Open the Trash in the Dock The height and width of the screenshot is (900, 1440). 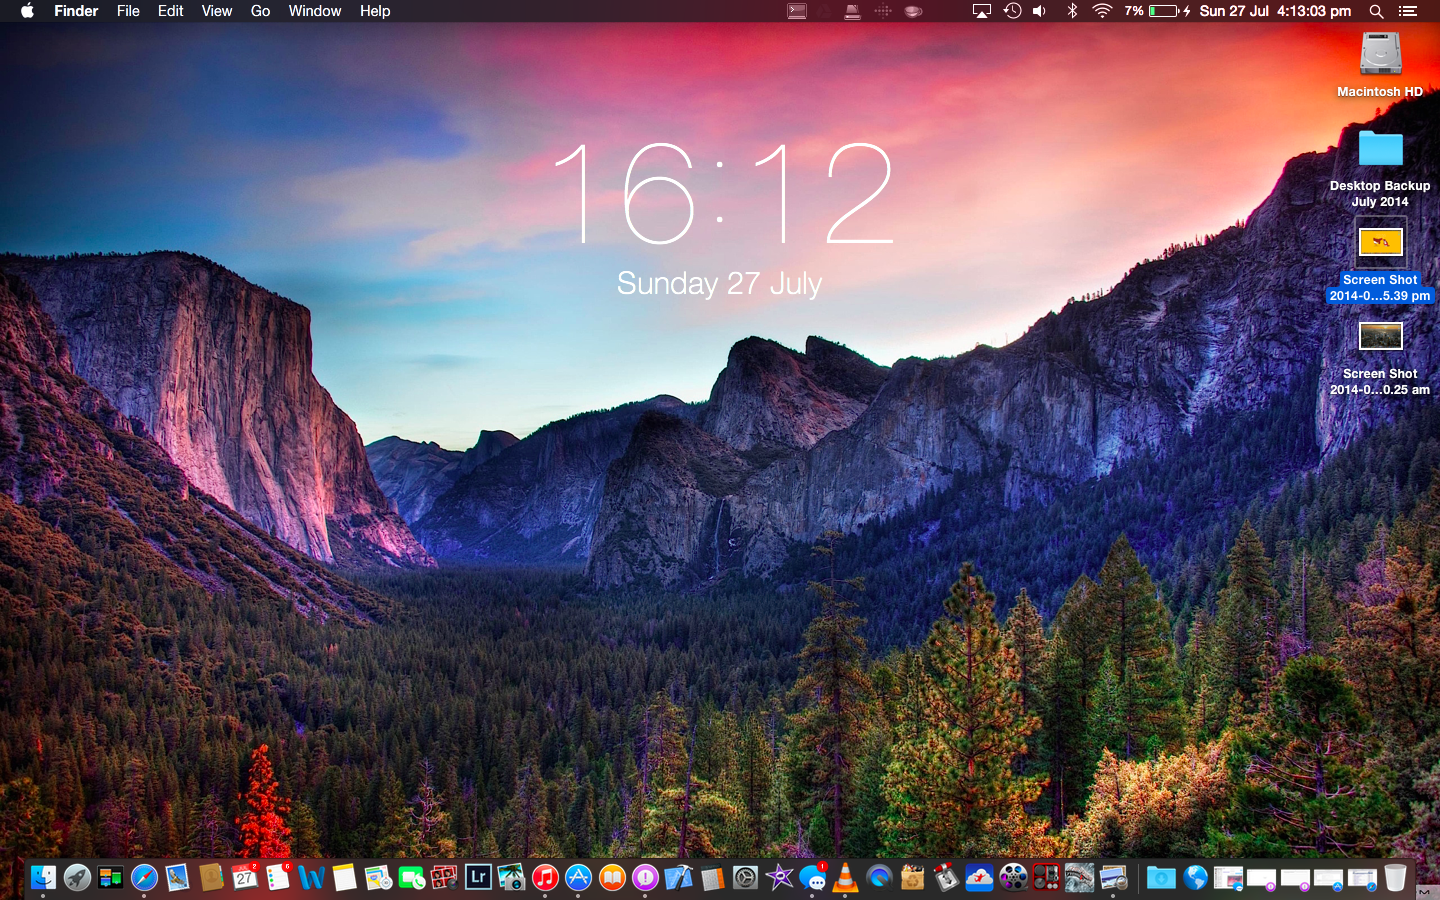pos(1395,878)
